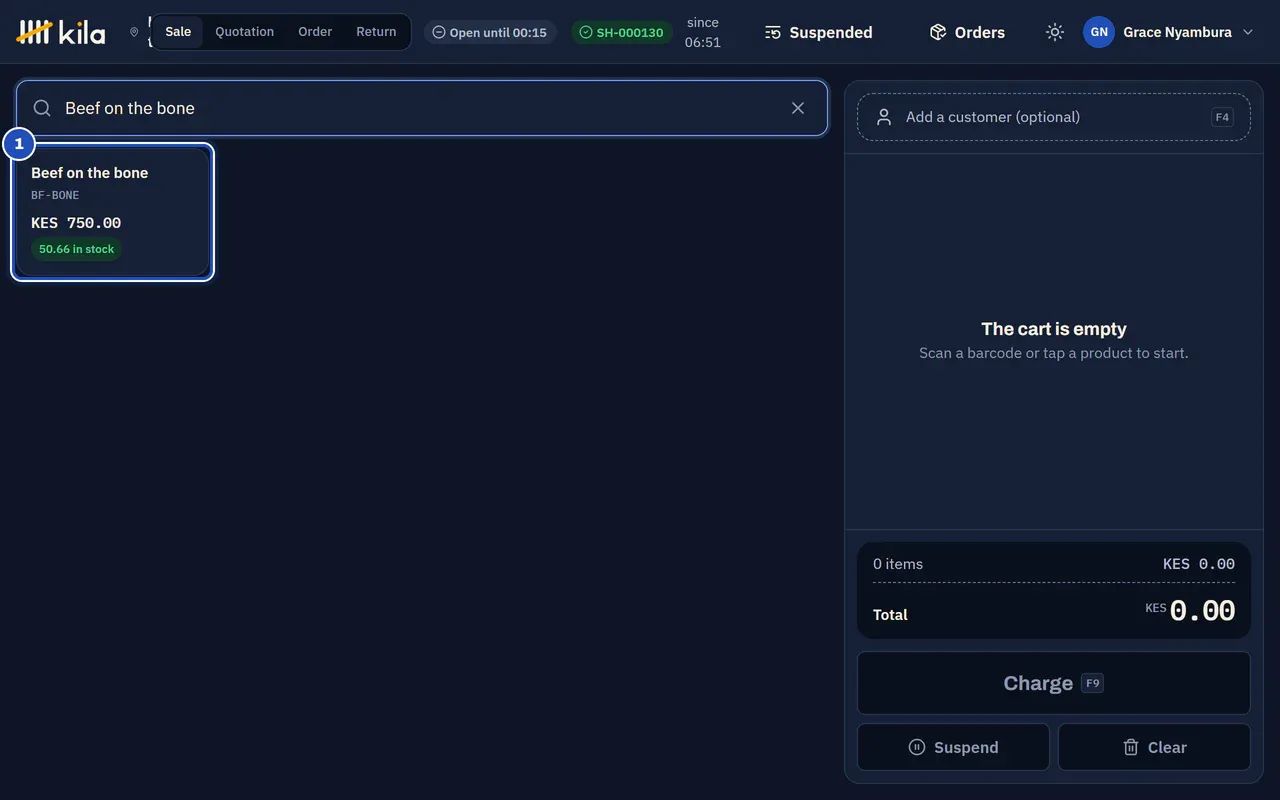The image size is (1280, 800).
Task: Focus the product search field
Action: tap(422, 108)
